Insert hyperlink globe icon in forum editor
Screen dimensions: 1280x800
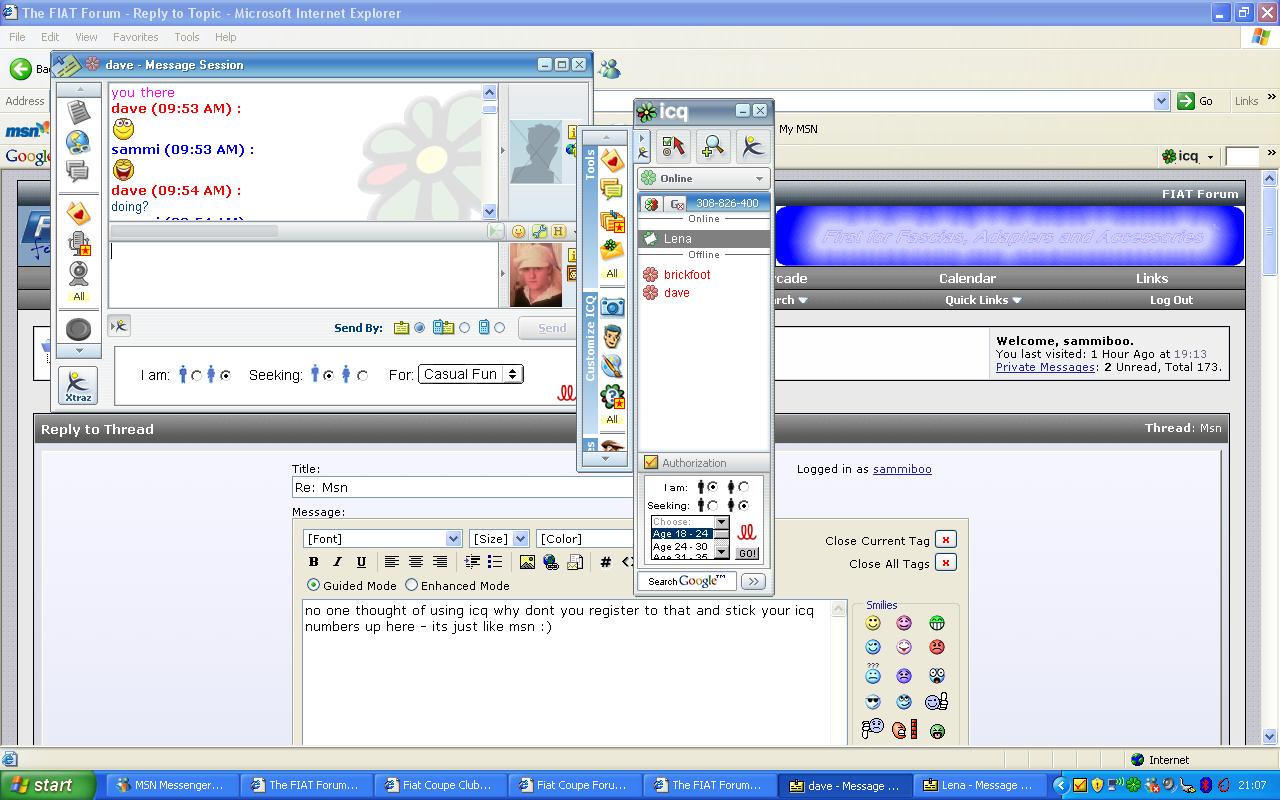(551, 562)
